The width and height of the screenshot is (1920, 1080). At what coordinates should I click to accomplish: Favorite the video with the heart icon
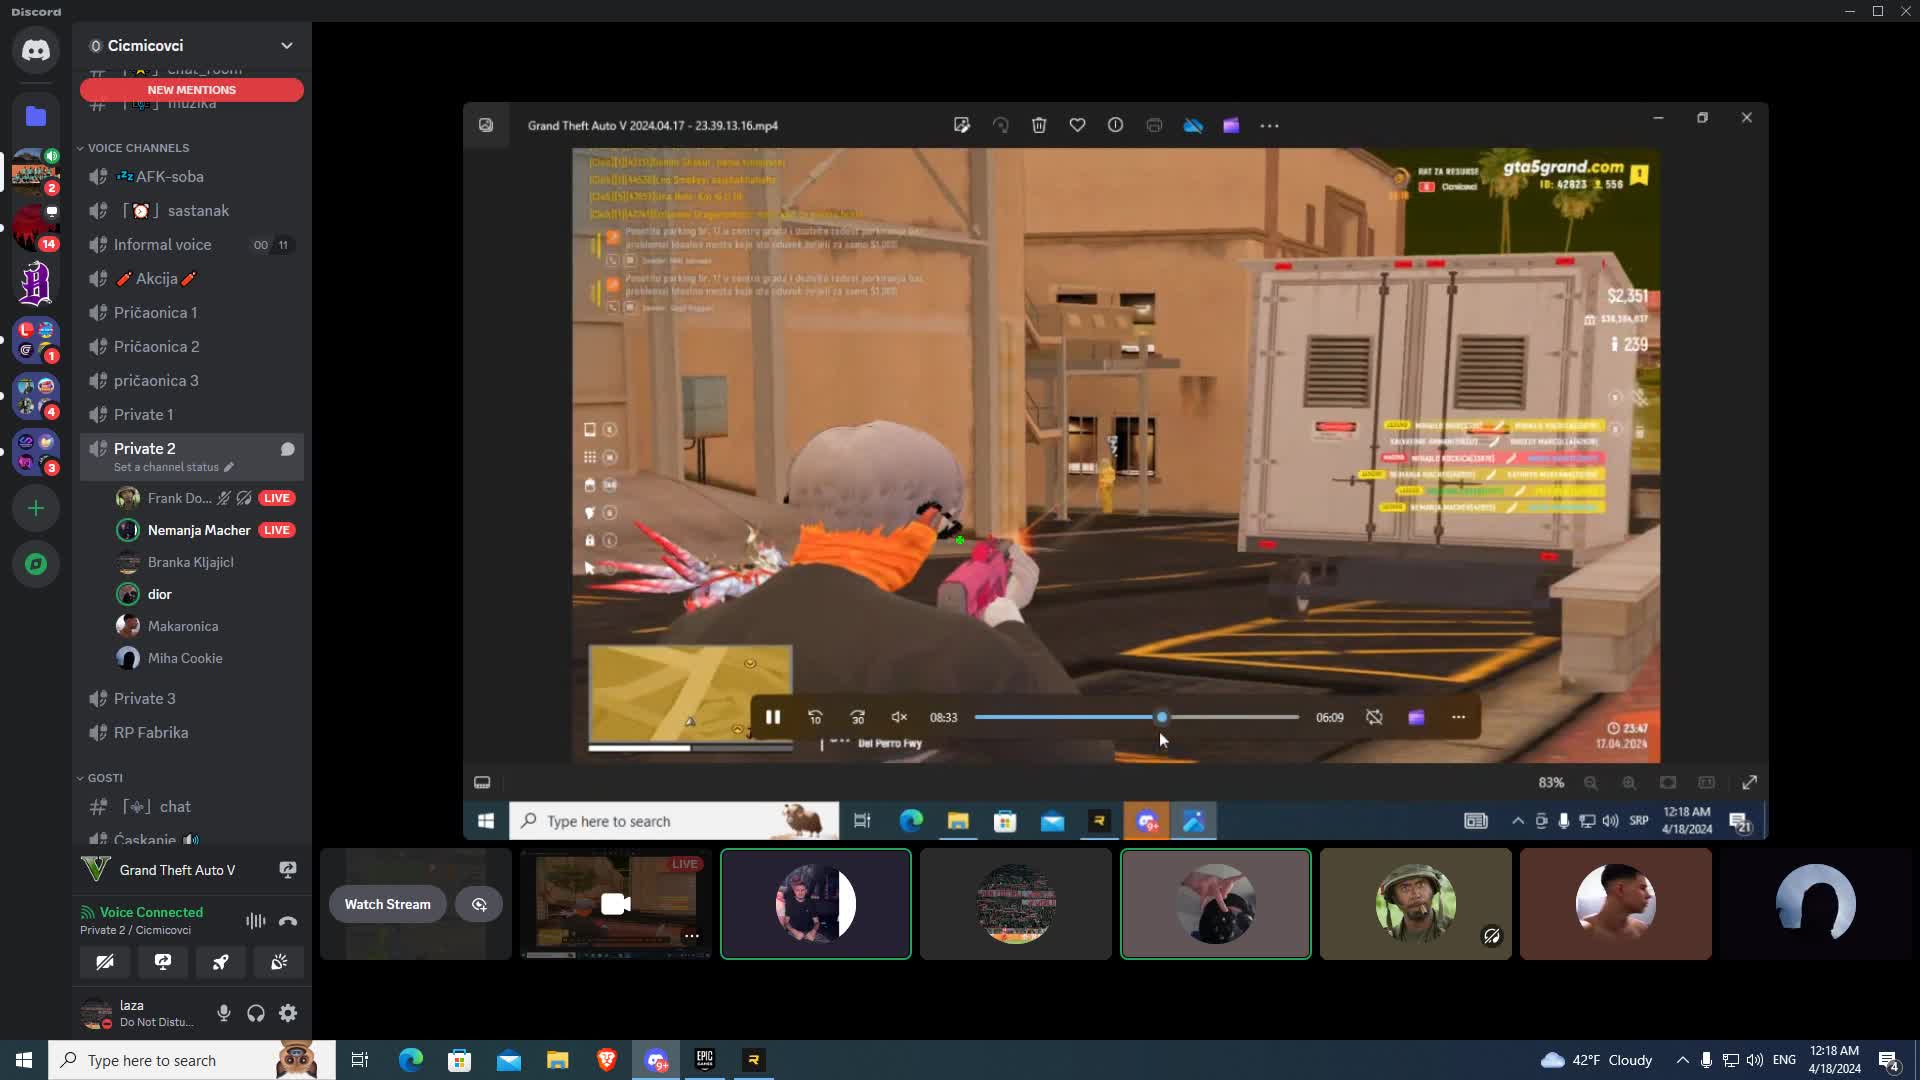[1077, 125]
